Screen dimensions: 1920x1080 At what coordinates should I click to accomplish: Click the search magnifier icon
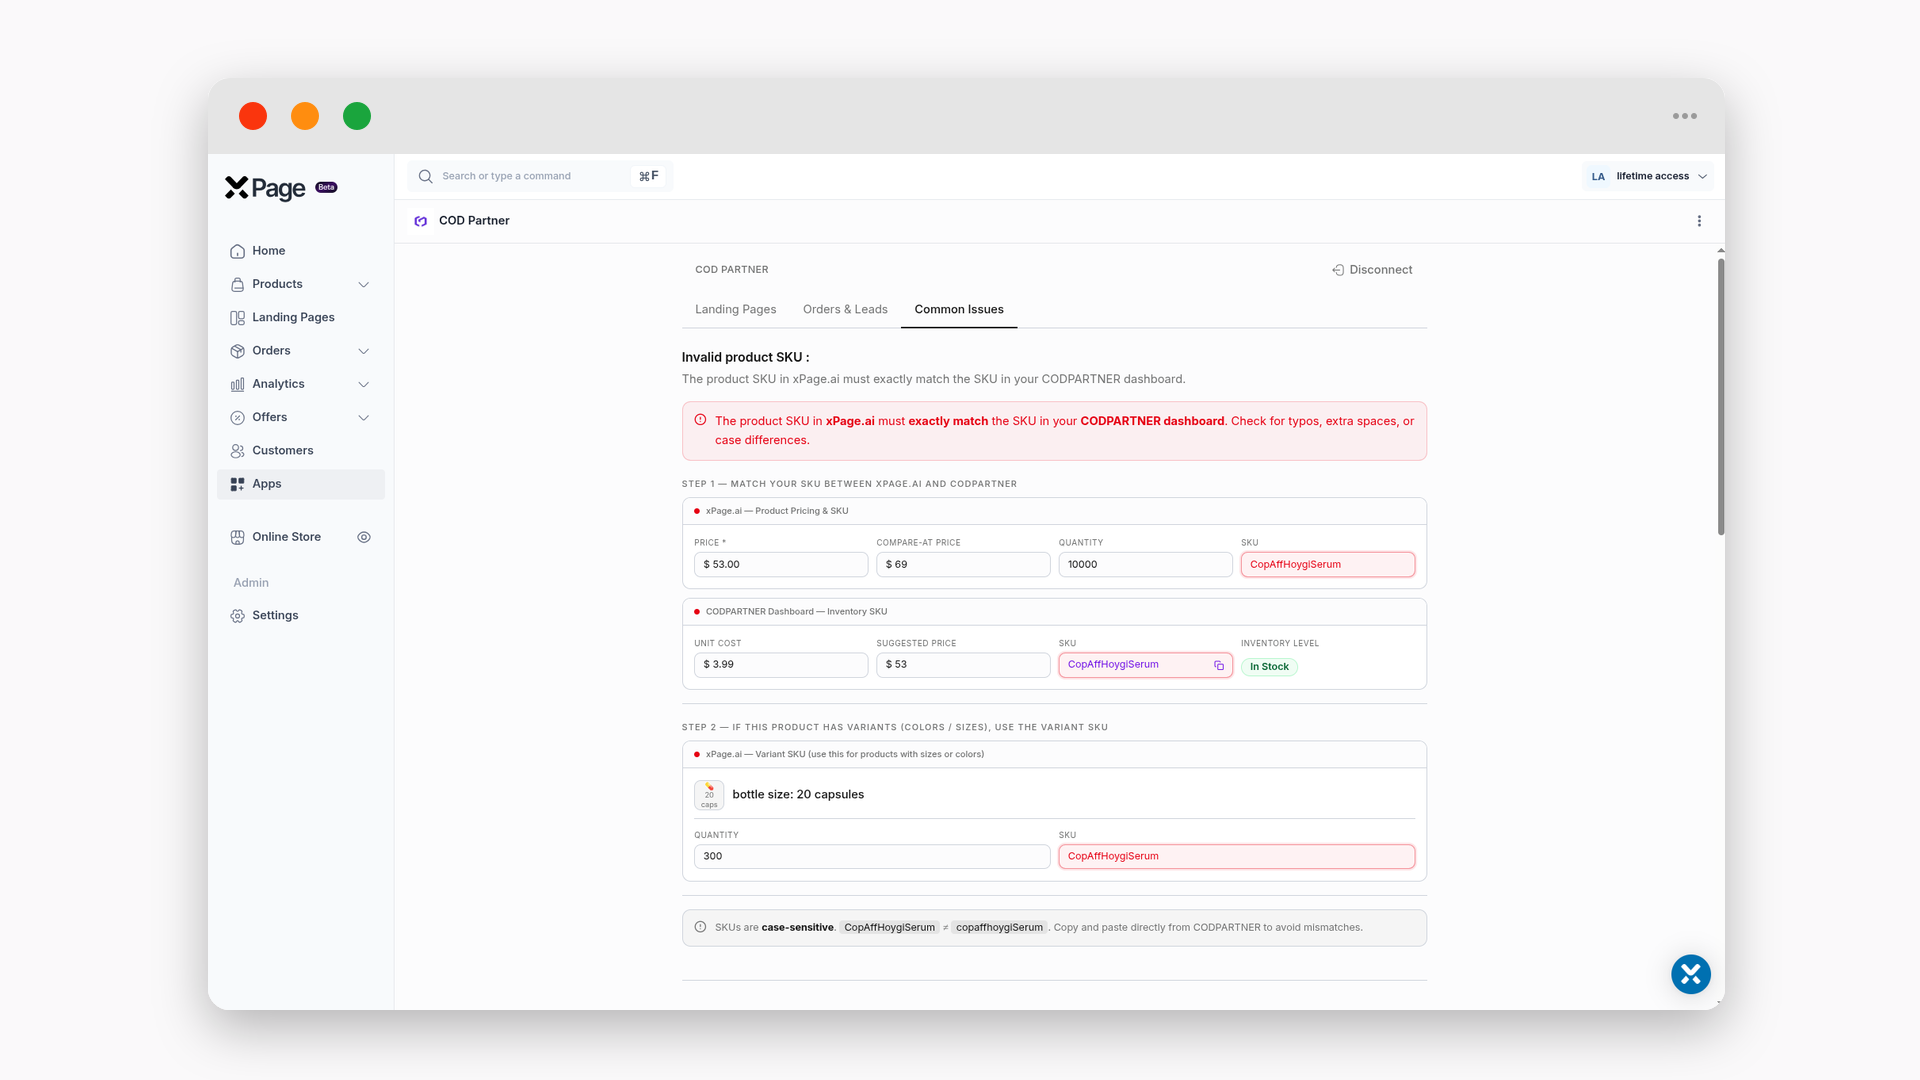coord(425,176)
